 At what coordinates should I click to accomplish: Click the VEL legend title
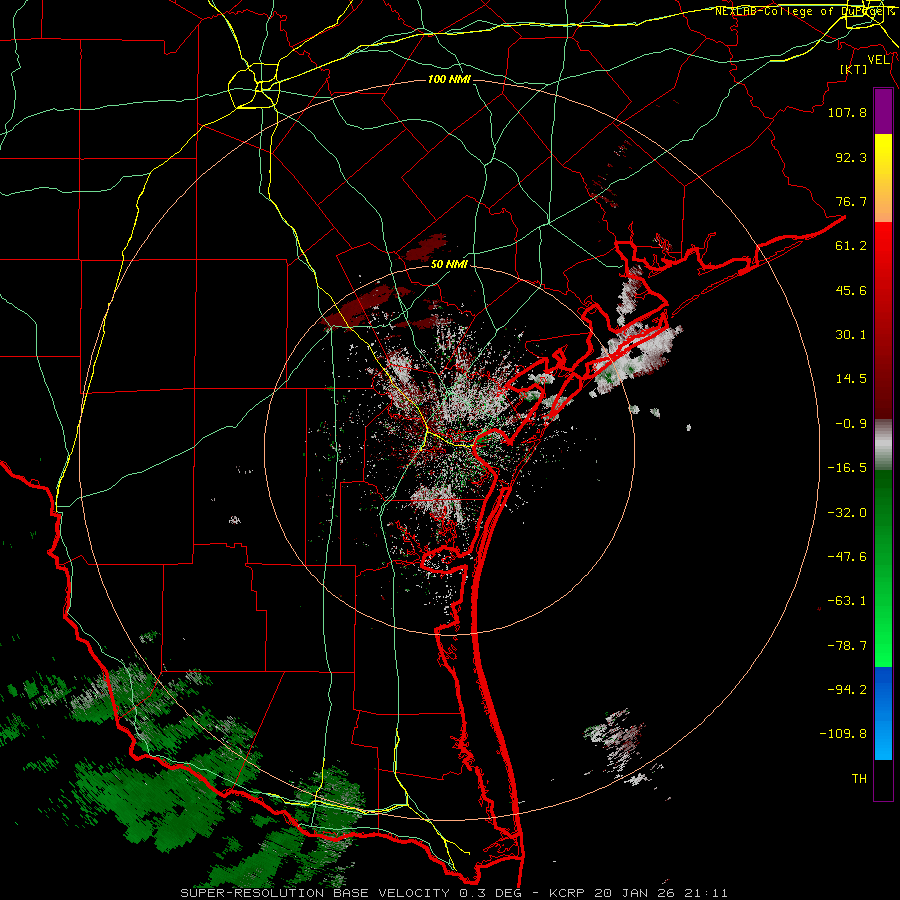[878, 60]
